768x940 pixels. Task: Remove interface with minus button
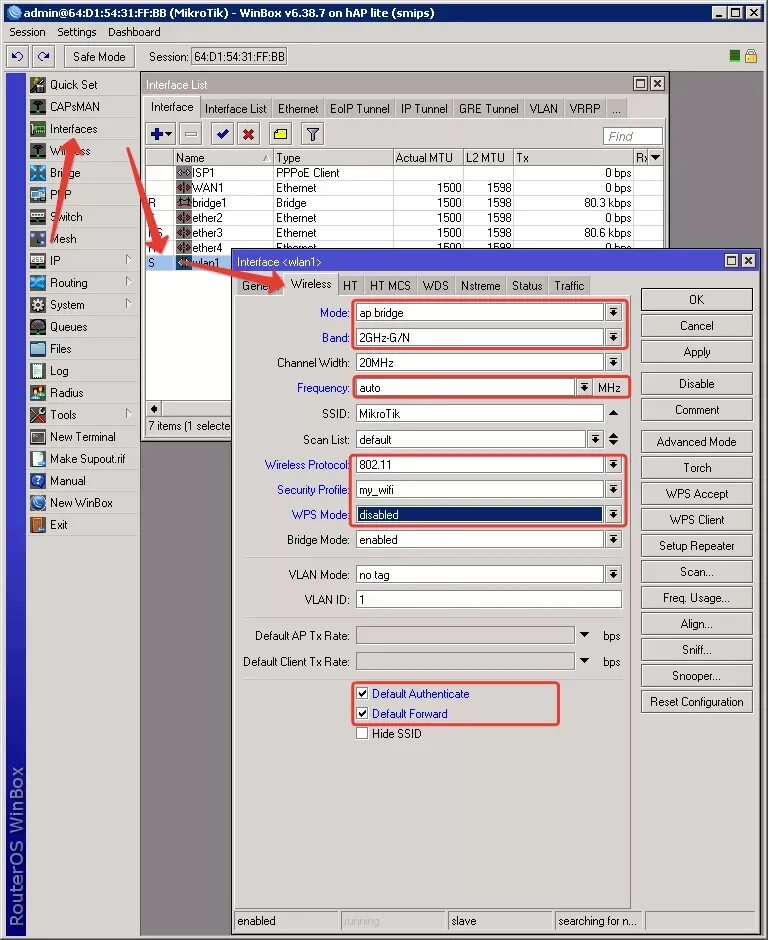click(x=191, y=134)
